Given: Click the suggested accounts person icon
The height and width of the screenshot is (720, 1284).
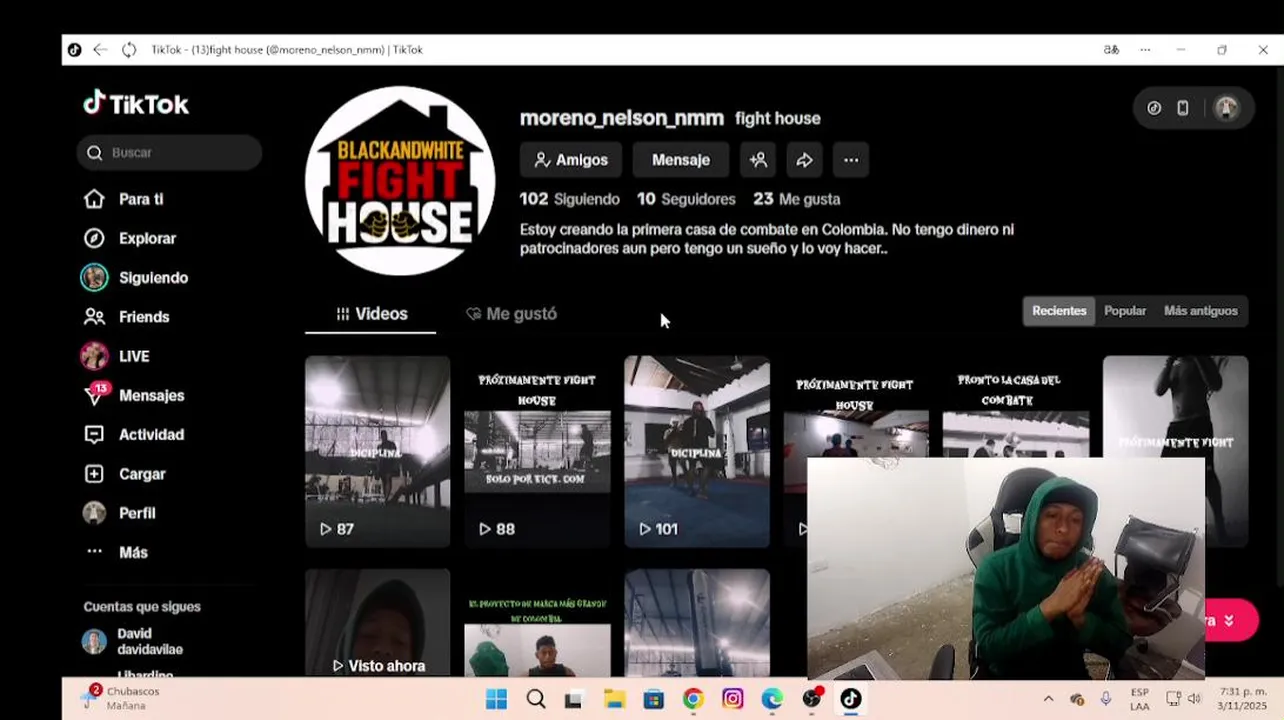Looking at the screenshot, I should pyautogui.click(x=758, y=160).
